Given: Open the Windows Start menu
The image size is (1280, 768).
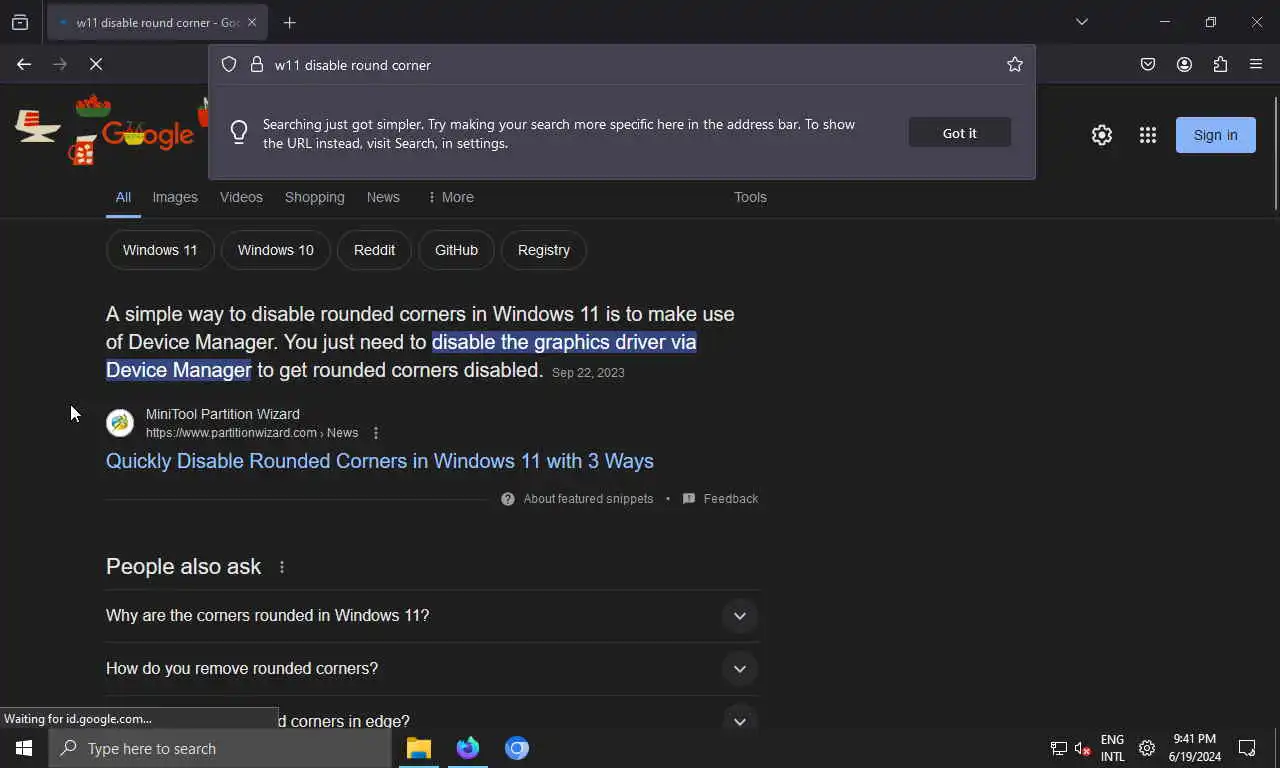Looking at the screenshot, I should (x=24, y=748).
